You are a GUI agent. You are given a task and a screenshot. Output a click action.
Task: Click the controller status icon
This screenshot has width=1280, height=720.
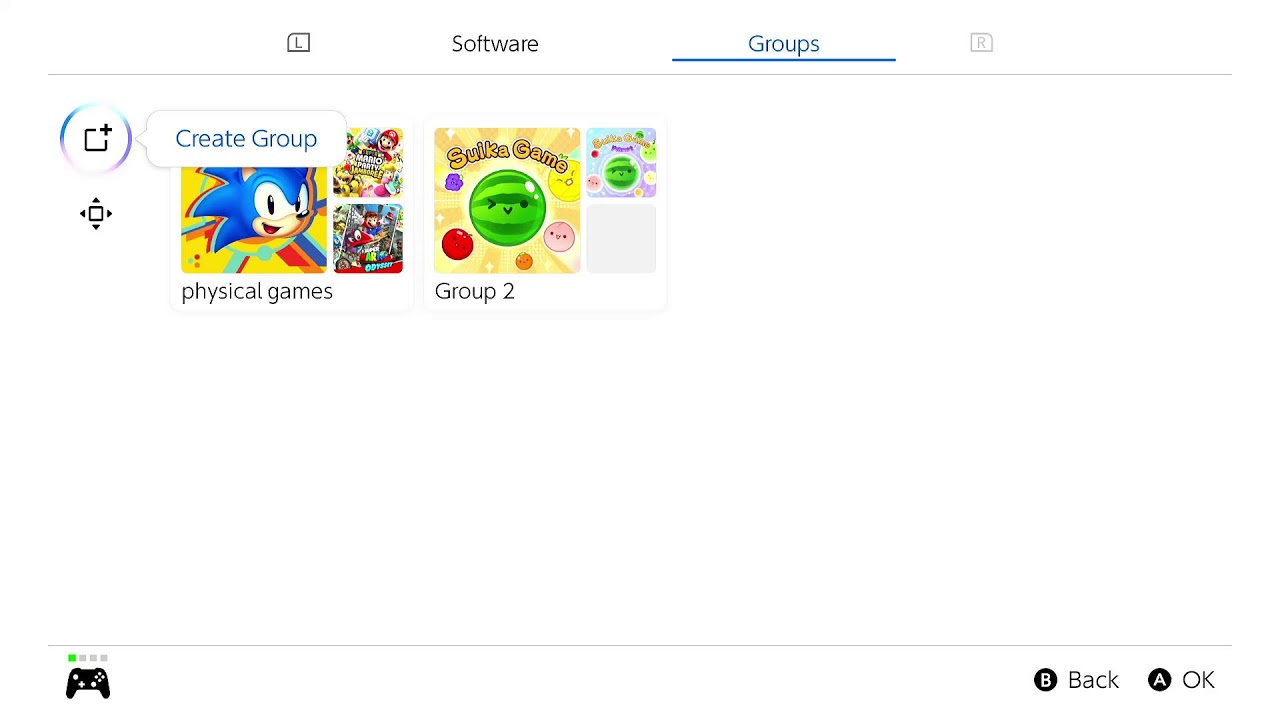[x=88, y=683]
